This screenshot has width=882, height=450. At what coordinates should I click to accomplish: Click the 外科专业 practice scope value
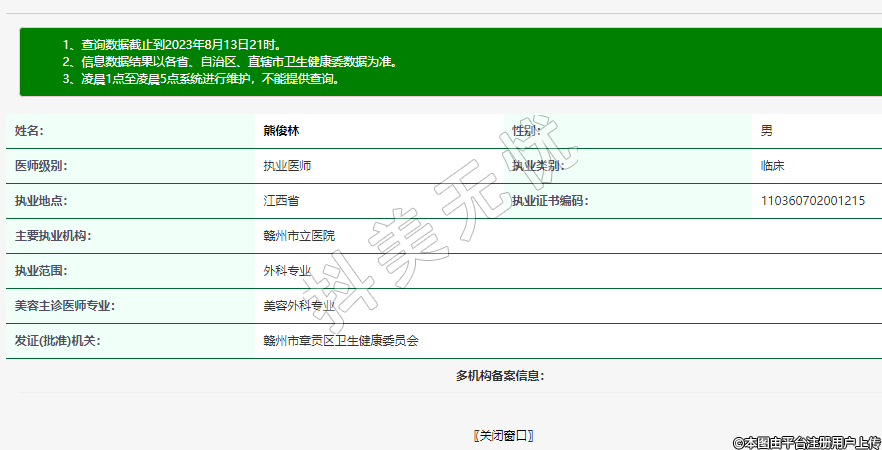click(x=287, y=271)
